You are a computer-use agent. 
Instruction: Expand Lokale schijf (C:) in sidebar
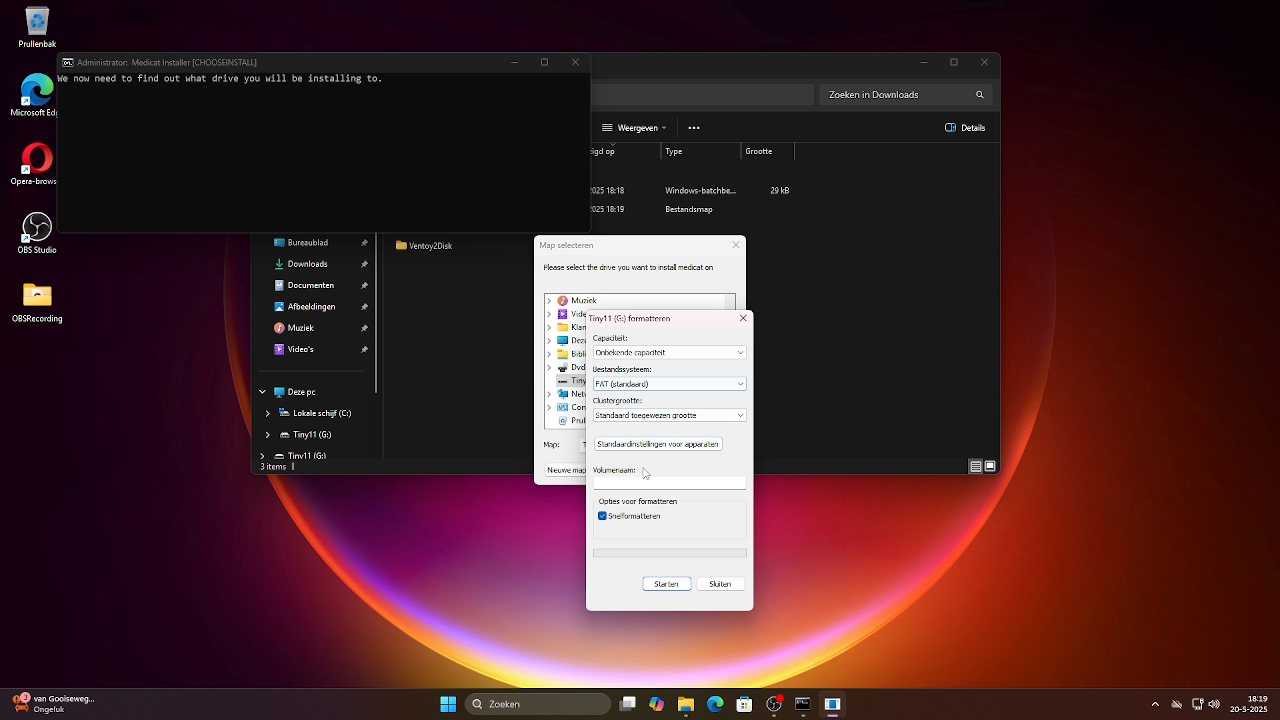268,413
